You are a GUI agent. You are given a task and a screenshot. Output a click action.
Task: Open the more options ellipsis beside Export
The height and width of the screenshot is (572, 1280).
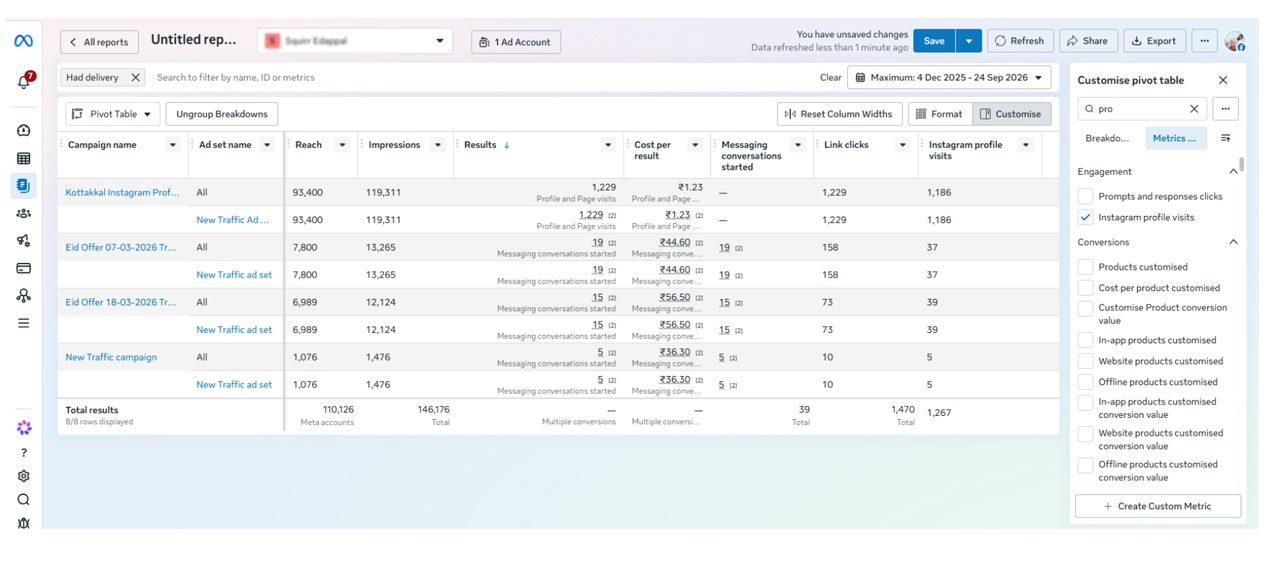[1204, 41]
